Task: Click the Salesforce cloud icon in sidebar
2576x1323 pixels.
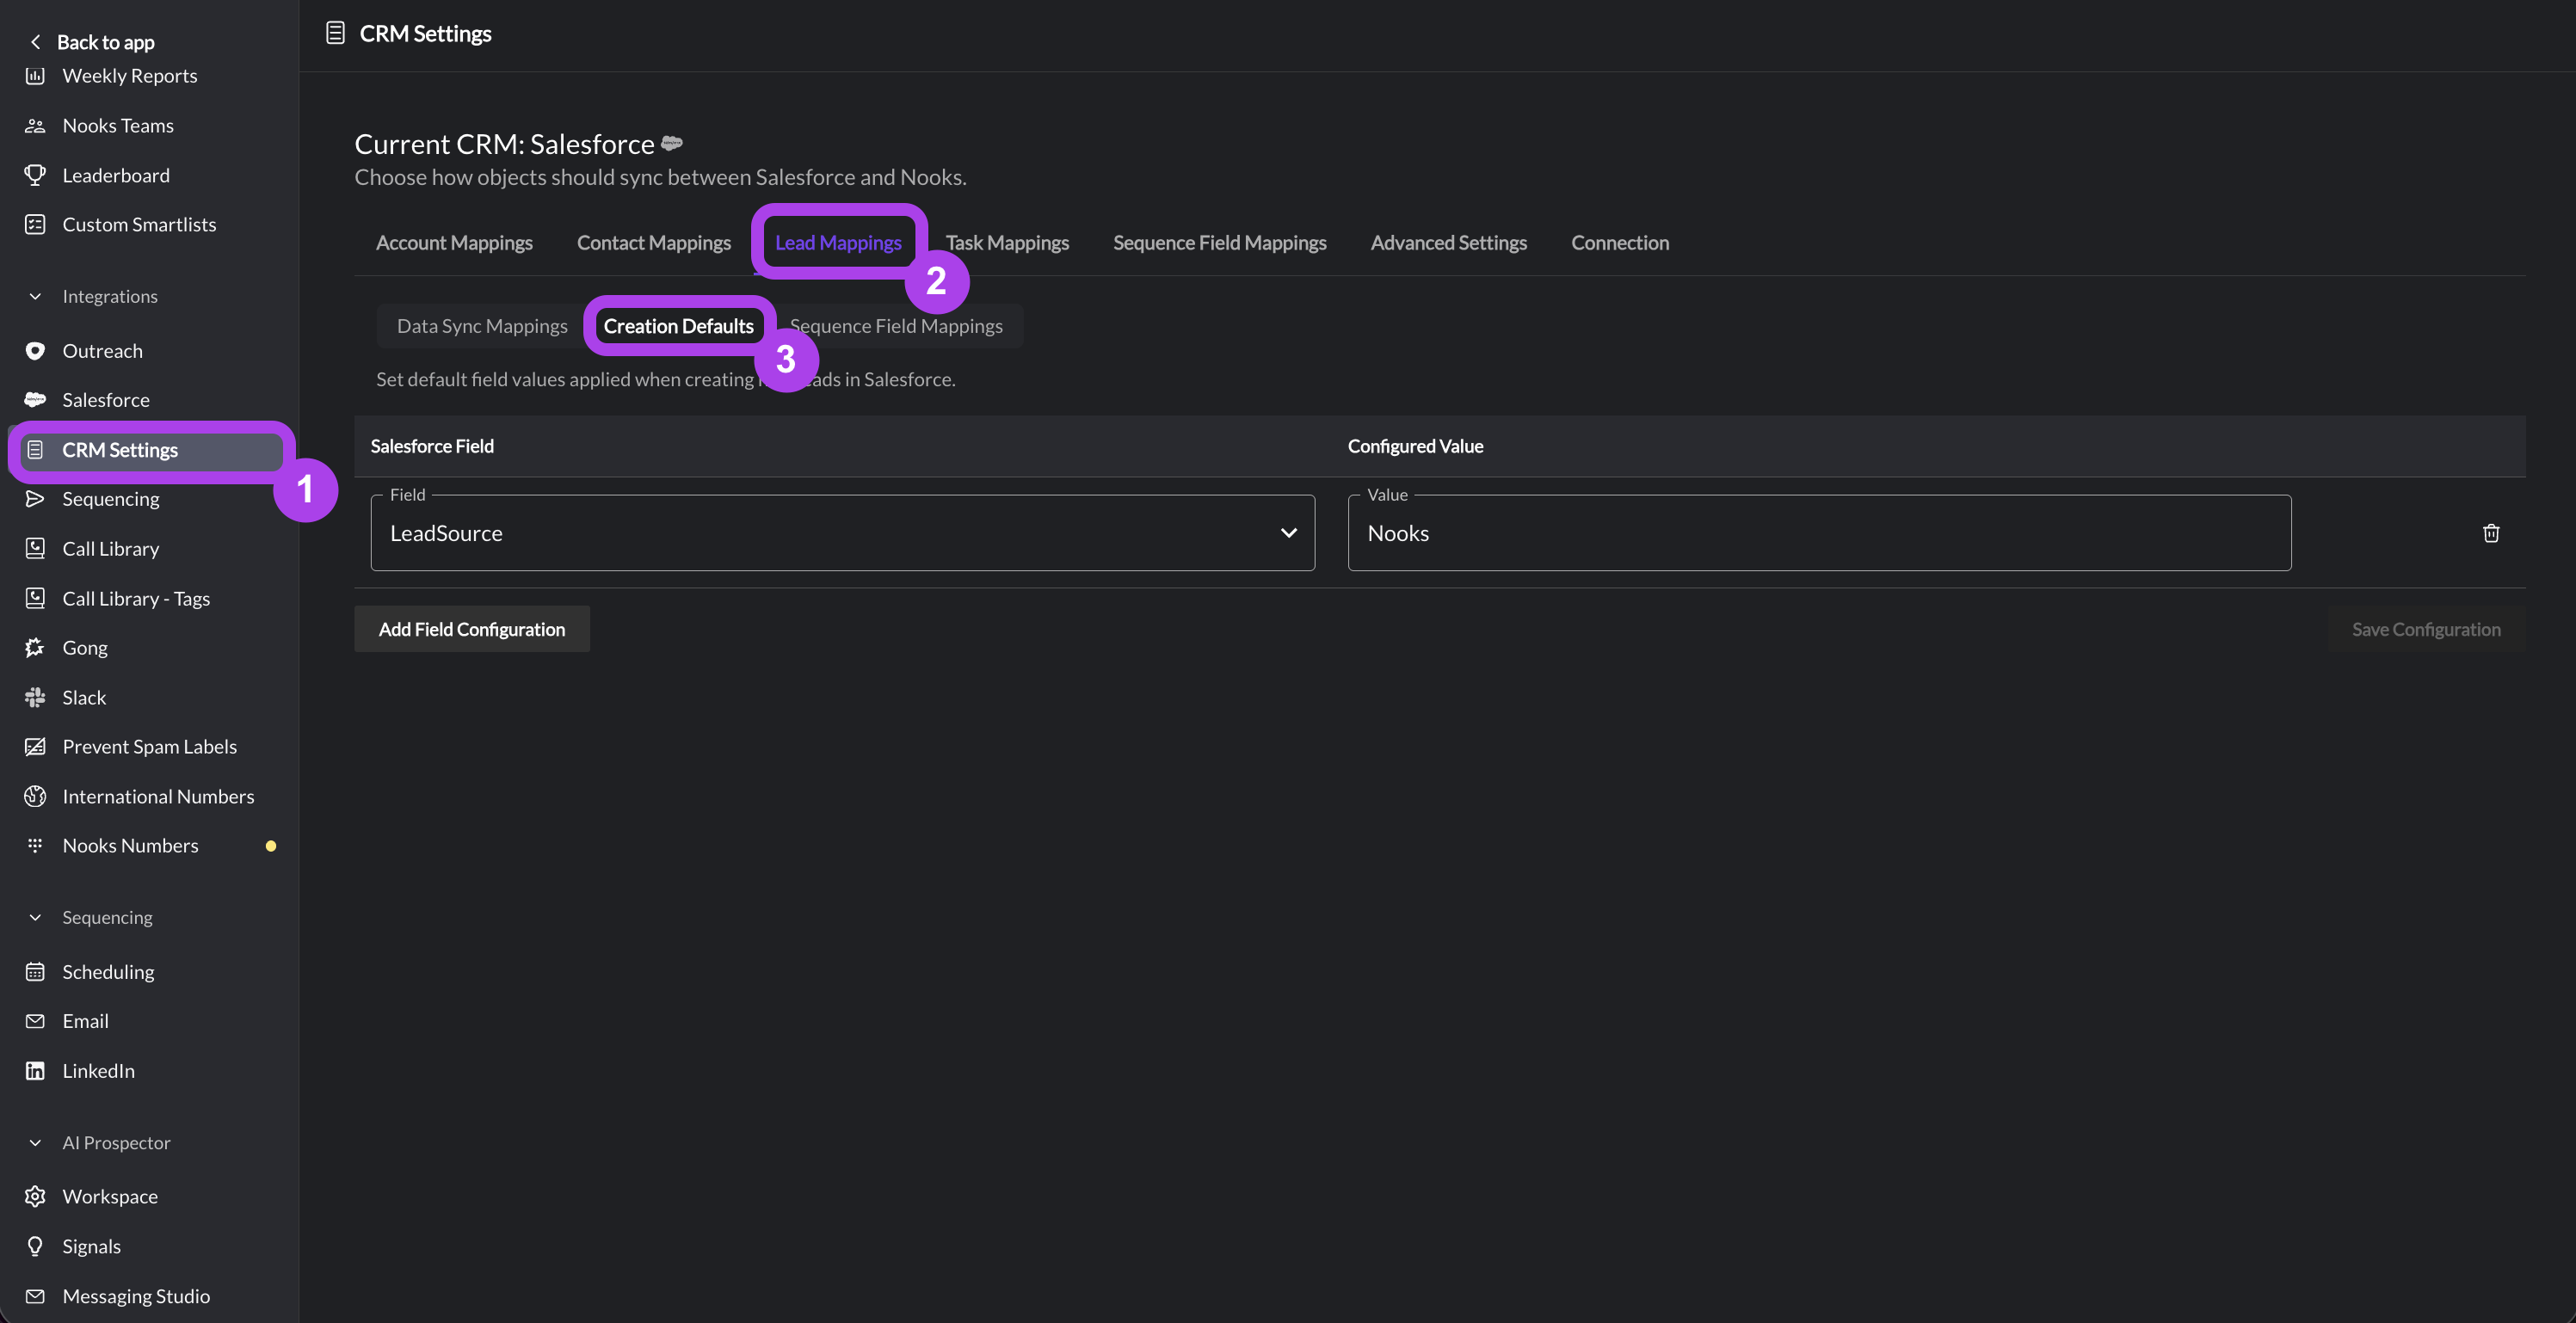Action: [35, 400]
